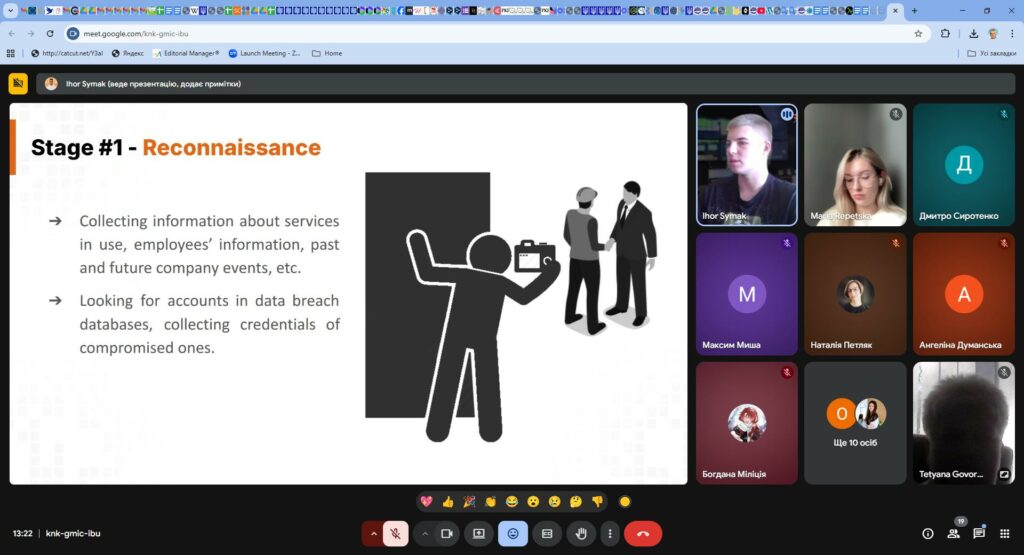Viewport: 1024px width, 555px height.
Task: Expand audio settings arrow beside microphone
Action: (374, 534)
